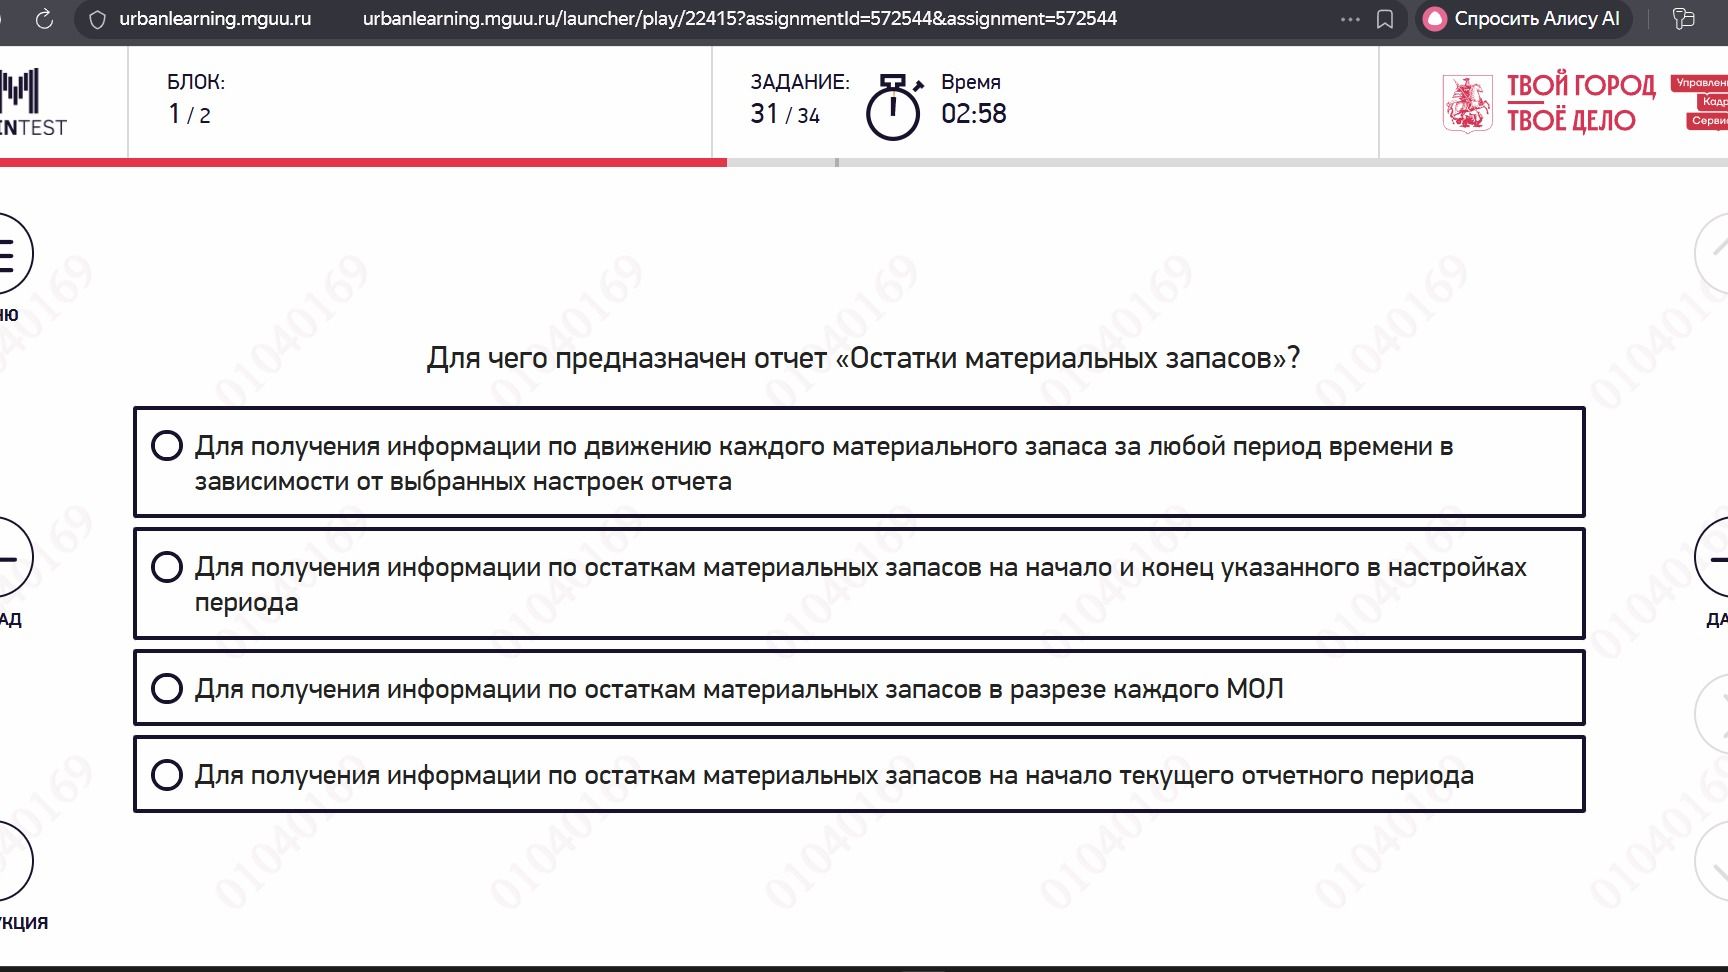Click the 'Время' label

coord(971,82)
